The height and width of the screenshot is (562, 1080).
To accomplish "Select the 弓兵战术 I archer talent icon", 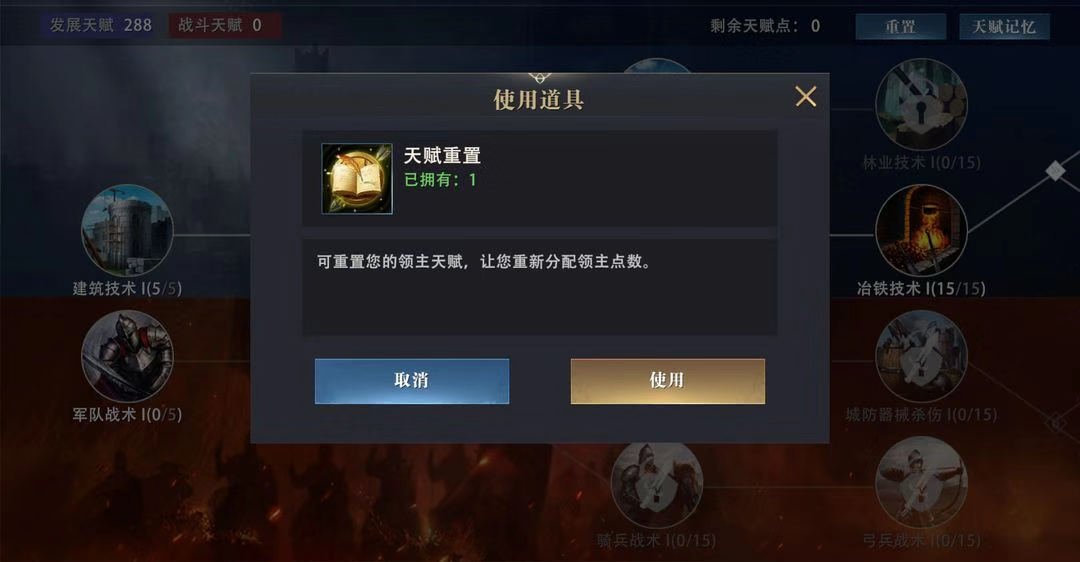I will [x=921, y=483].
